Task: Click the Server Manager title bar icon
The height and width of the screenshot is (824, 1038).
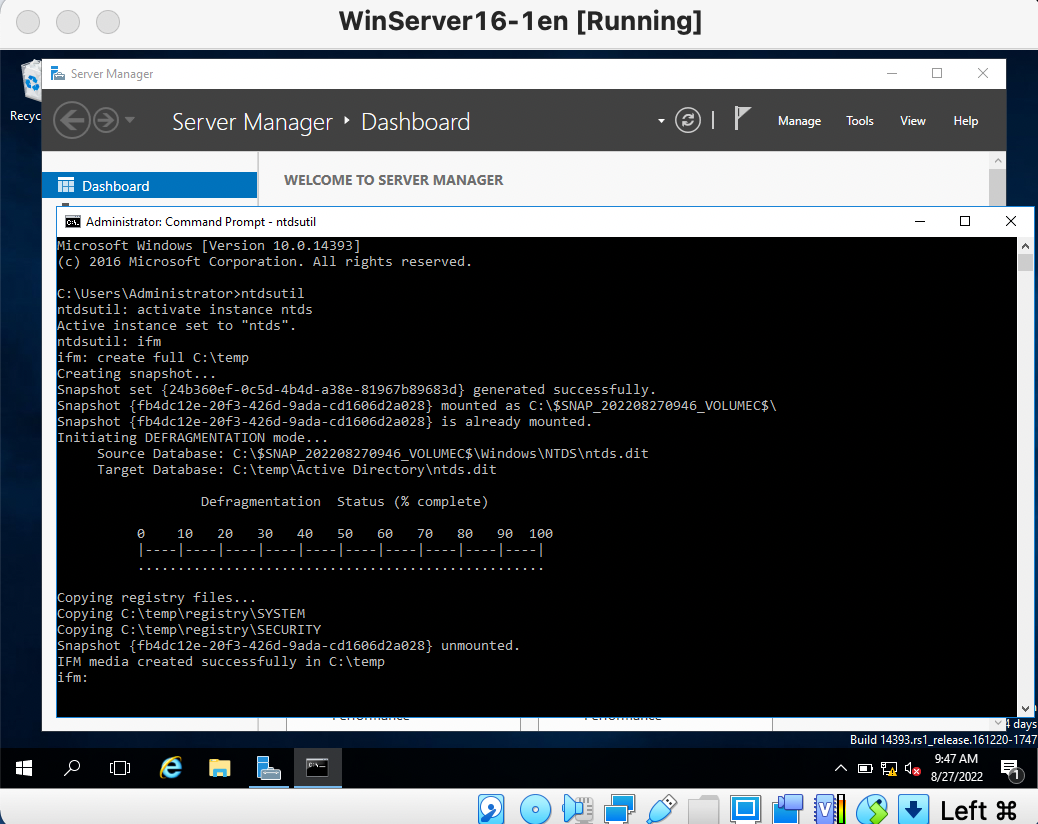Action: 58,73
